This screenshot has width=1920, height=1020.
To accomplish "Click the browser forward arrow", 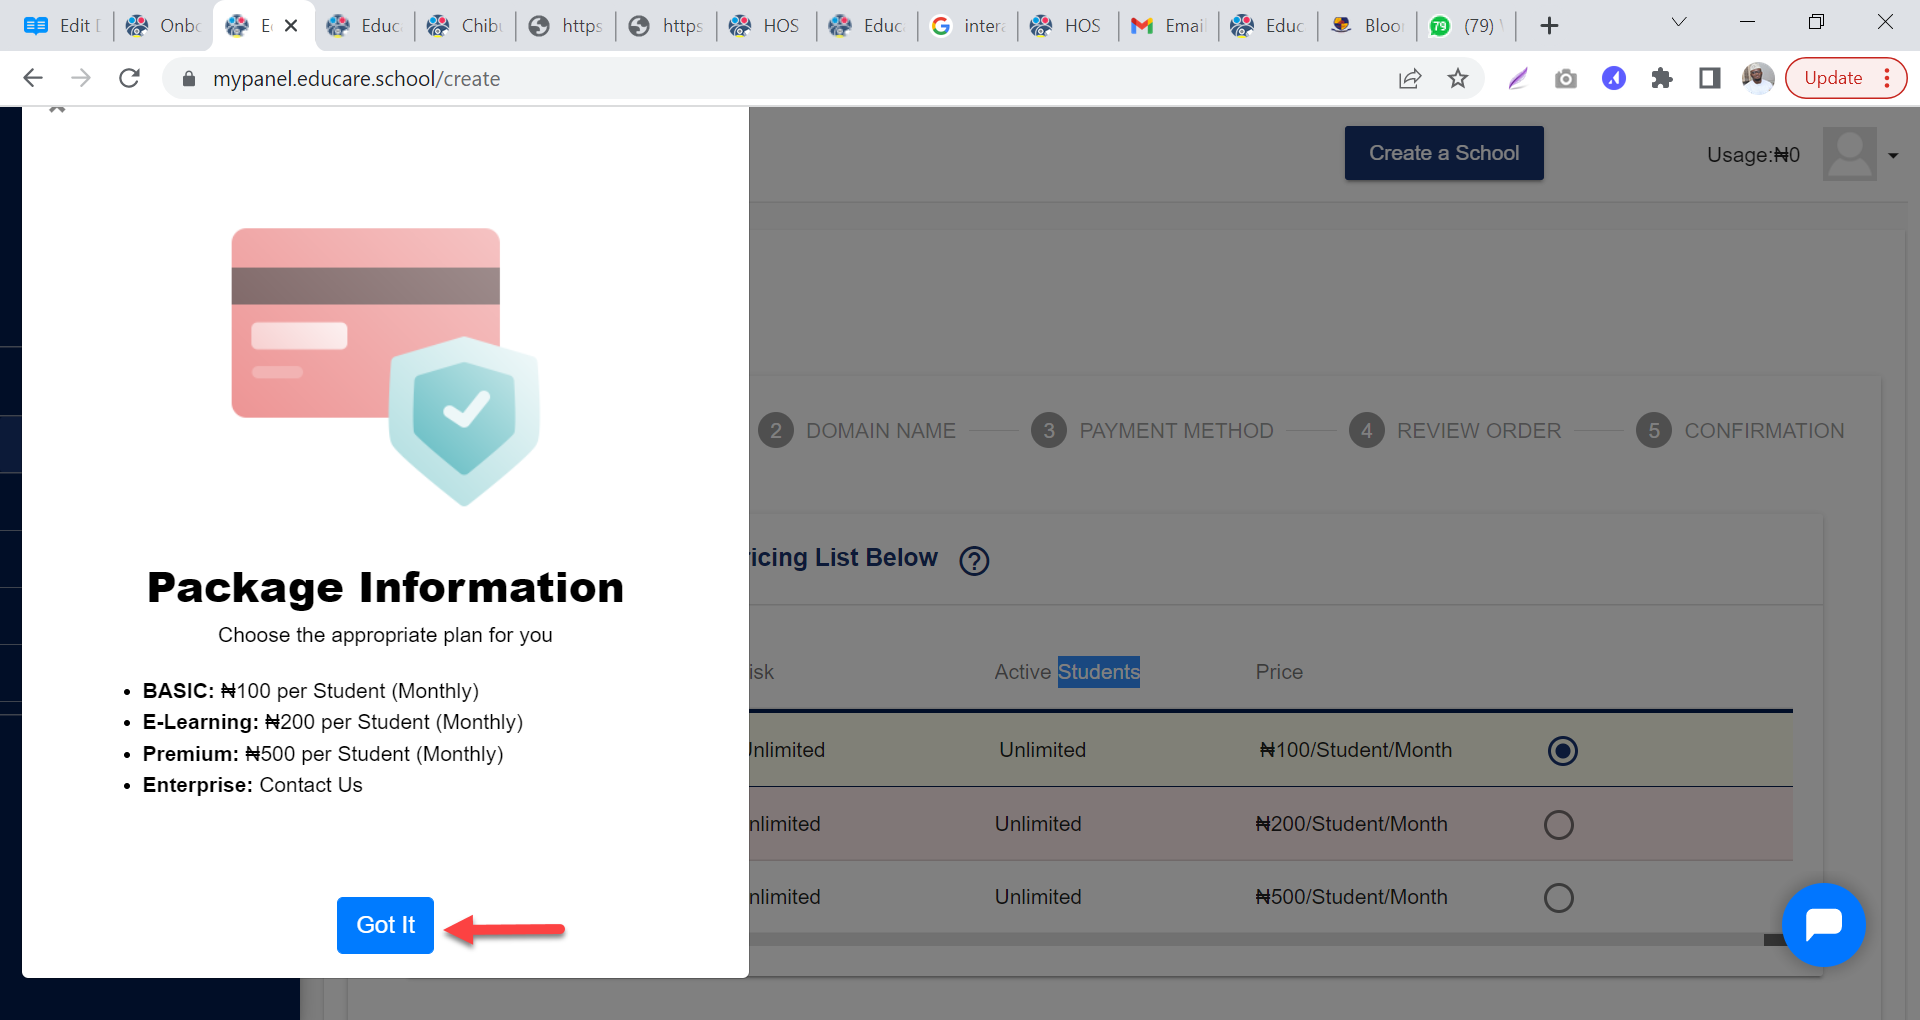I will (x=81, y=78).
